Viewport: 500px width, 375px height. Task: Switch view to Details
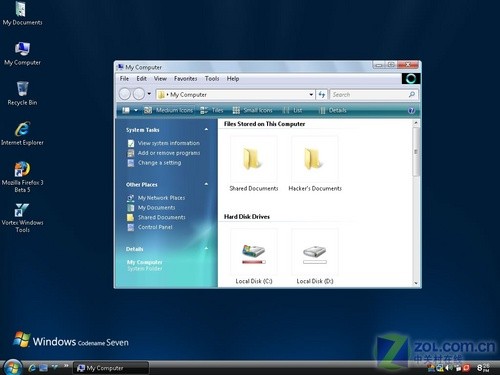(x=332, y=110)
